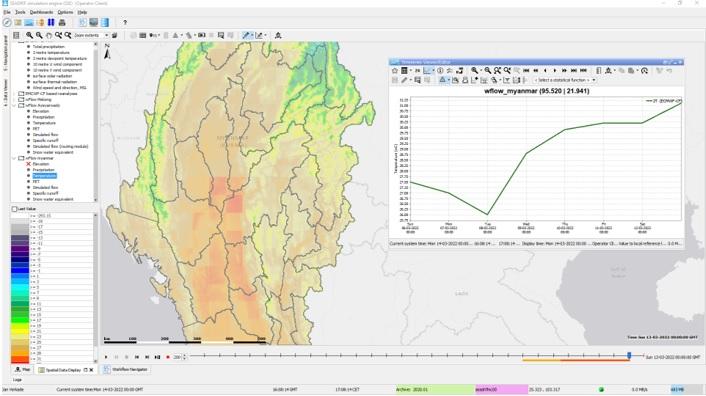Toggle the Last Value checkbox

tap(14, 209)
